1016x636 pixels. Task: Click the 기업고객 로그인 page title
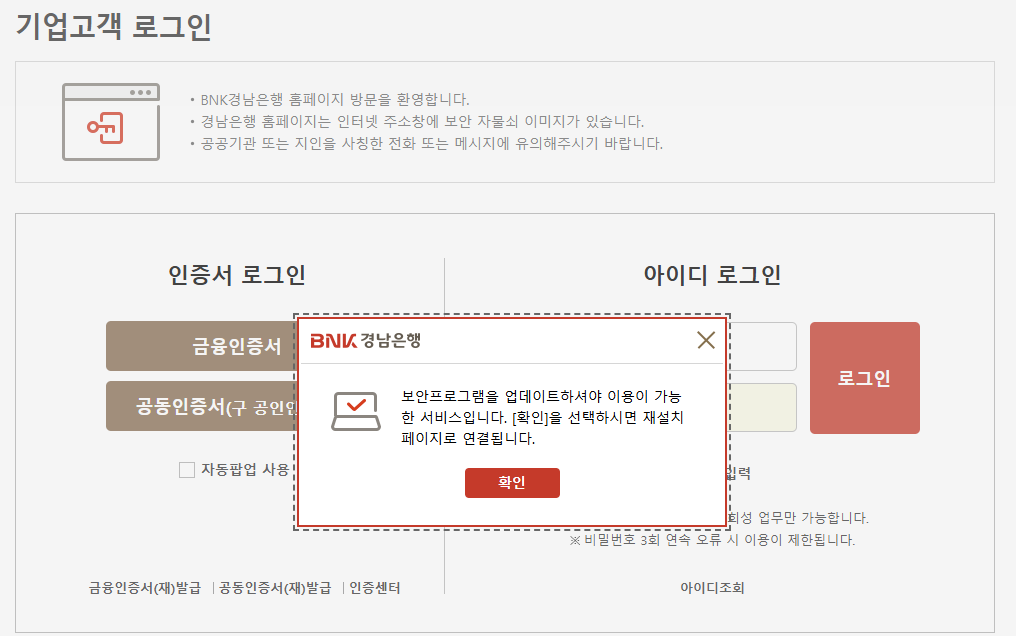point(114,27)
